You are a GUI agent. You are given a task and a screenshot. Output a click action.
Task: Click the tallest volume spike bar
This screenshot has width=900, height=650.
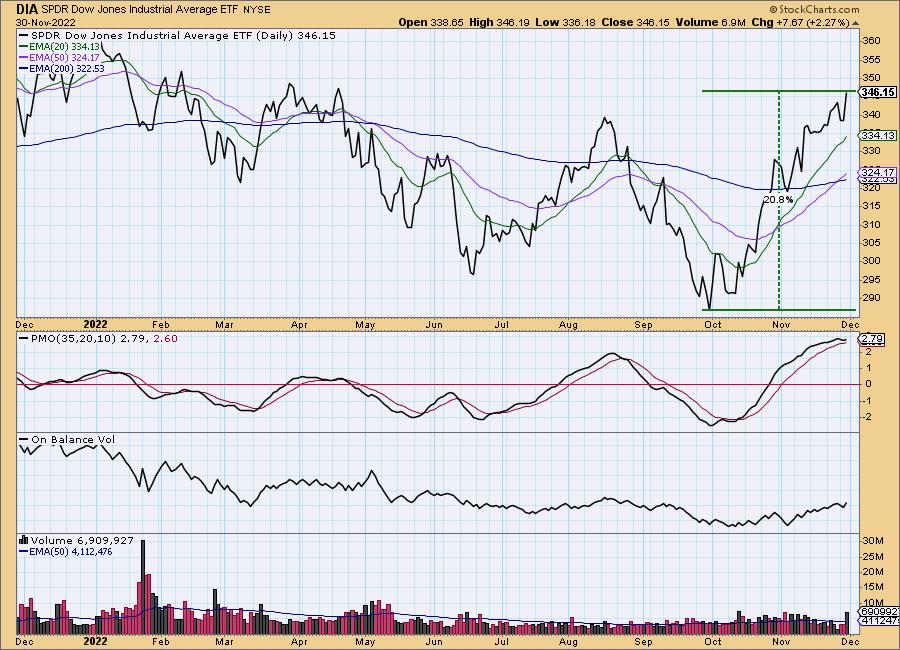[144, 568]
